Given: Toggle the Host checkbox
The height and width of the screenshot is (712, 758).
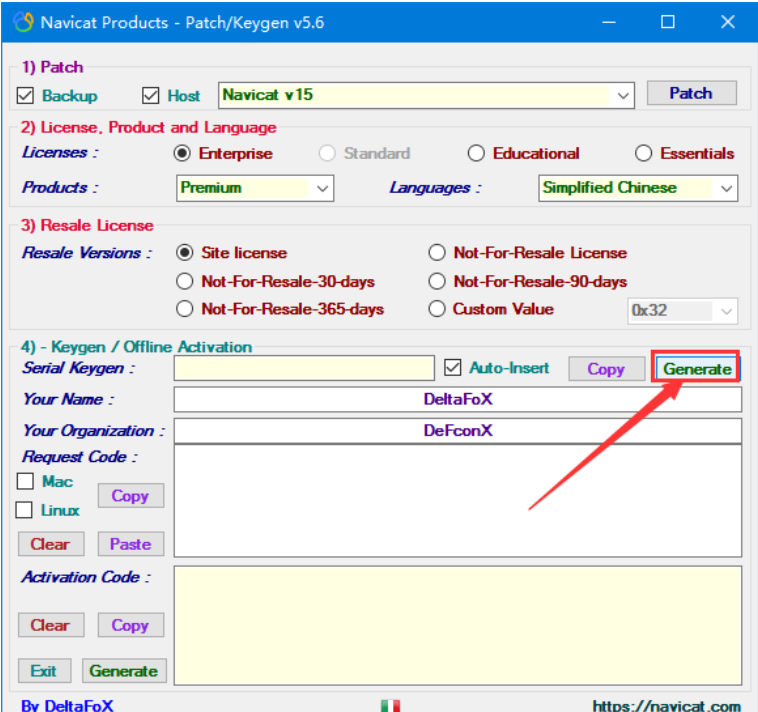Looking at the screenshot, I should [x=150, y=96].
